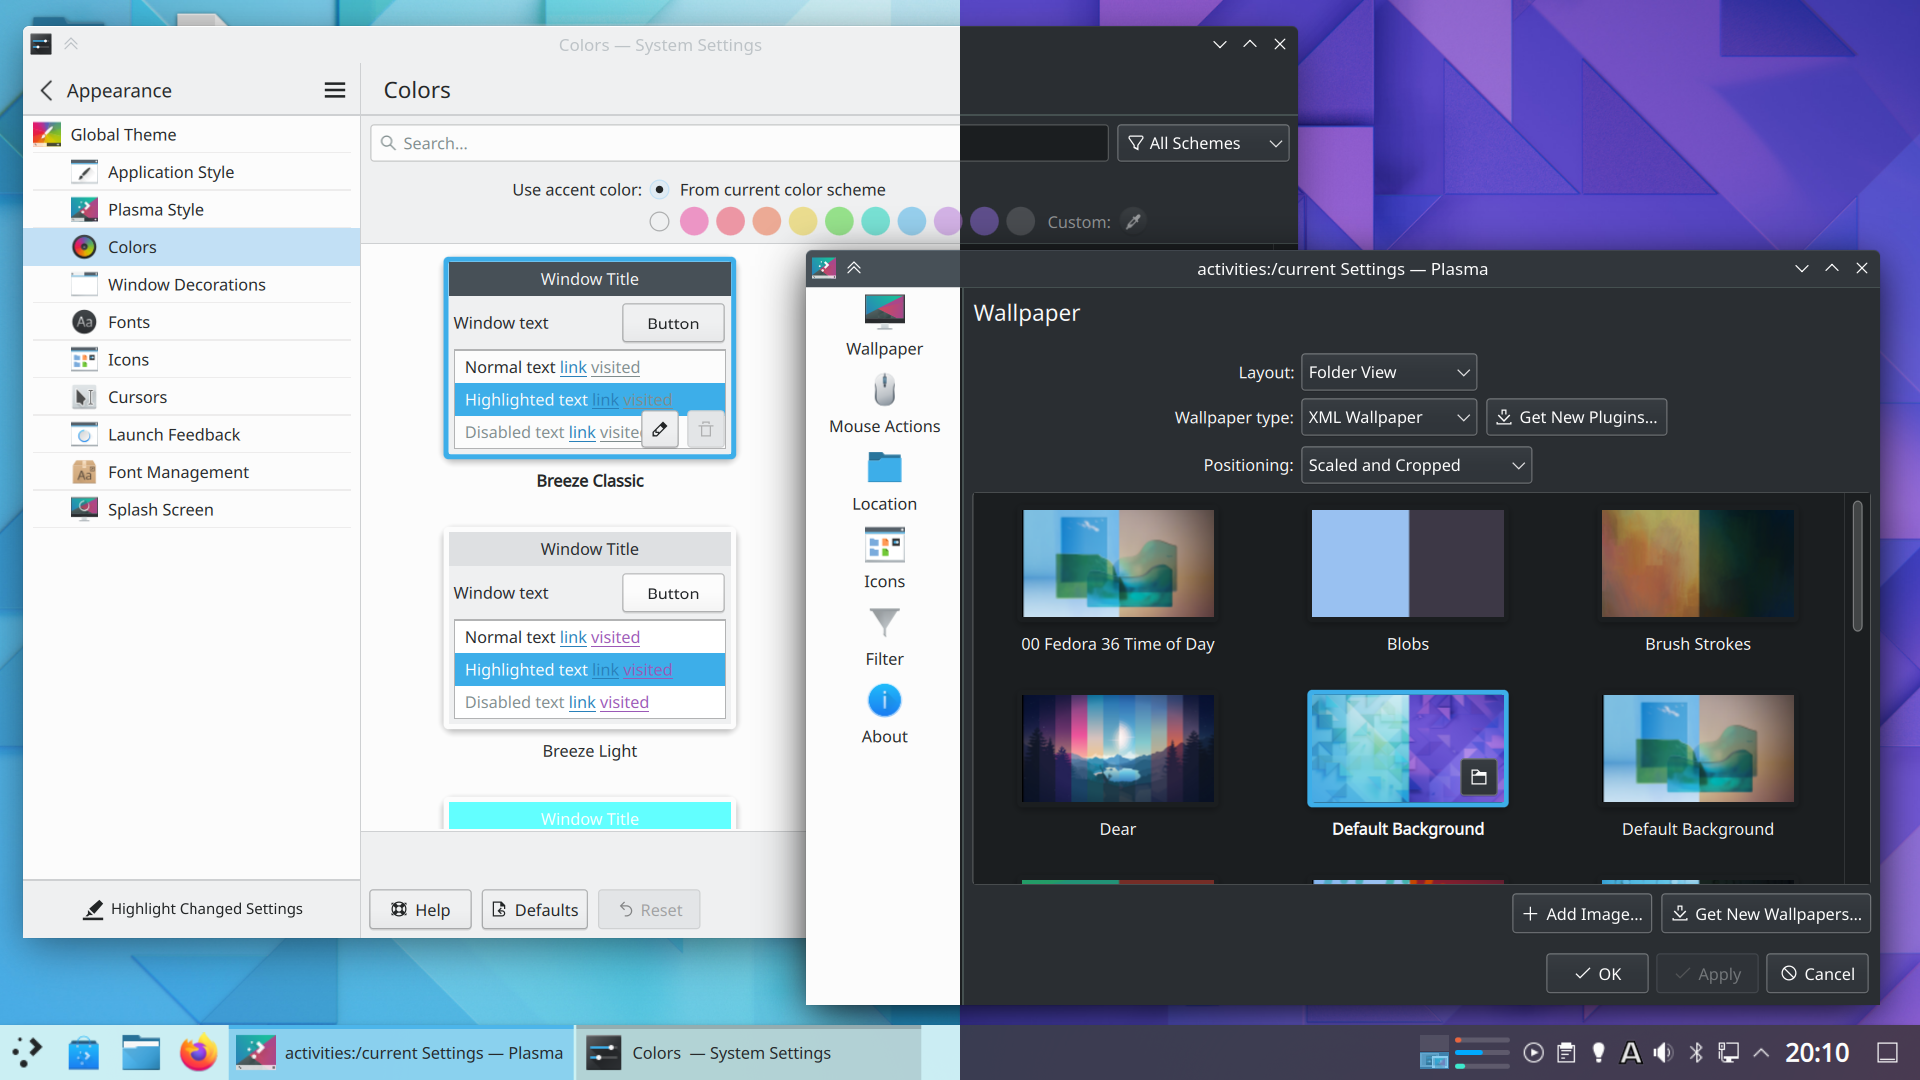Confirm wallpaper settings with OK
This screenshot has height=1080, width=1920.
click(1597, 974)
